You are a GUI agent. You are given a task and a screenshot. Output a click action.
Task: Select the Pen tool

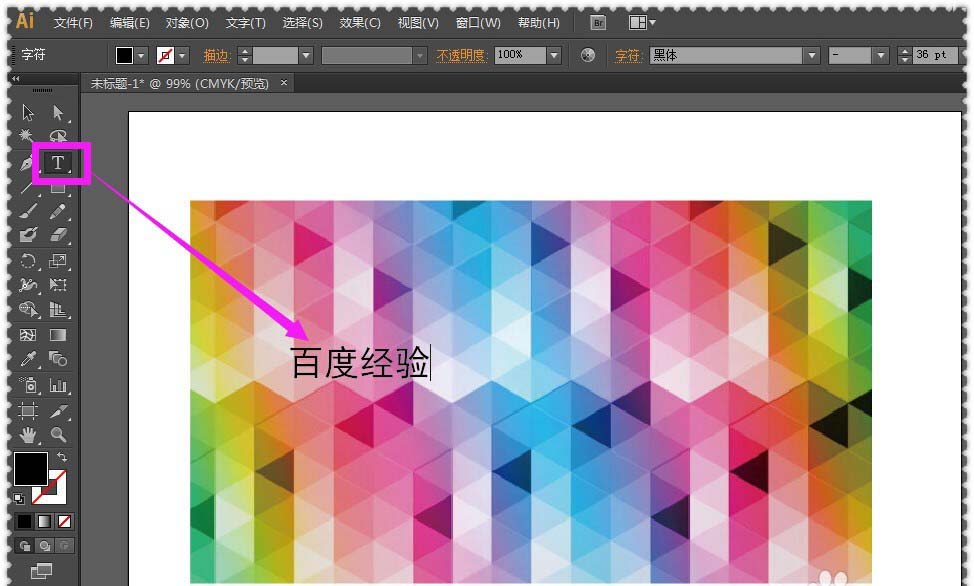pos(27,163)
